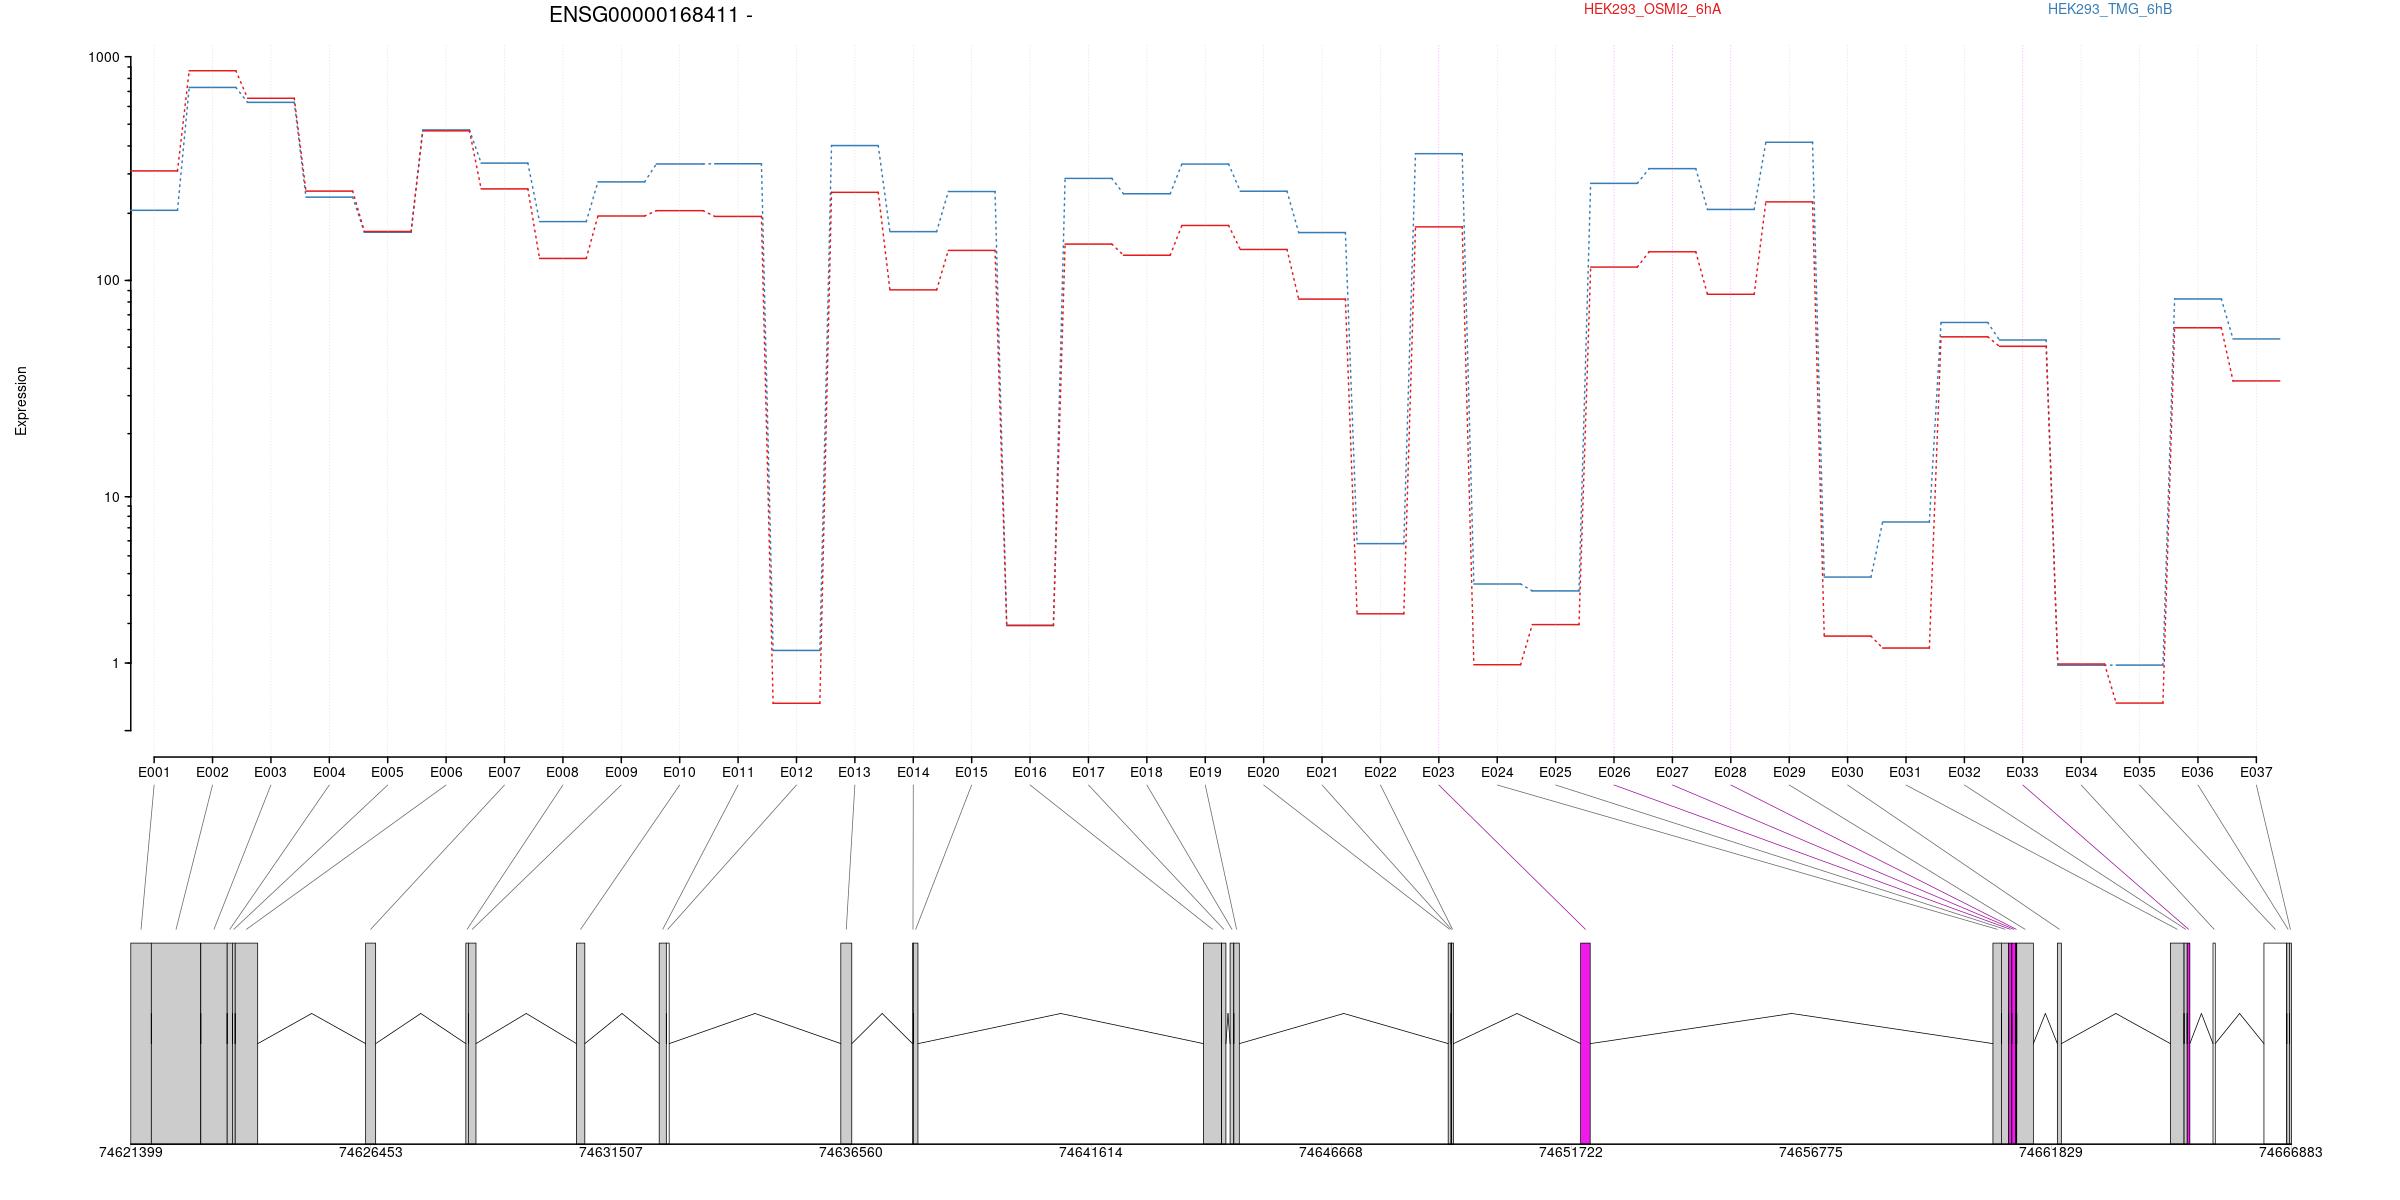Click exon label E001
Image resolution: width=2400 pixels, height=1200 pixels.
(154, 772)
